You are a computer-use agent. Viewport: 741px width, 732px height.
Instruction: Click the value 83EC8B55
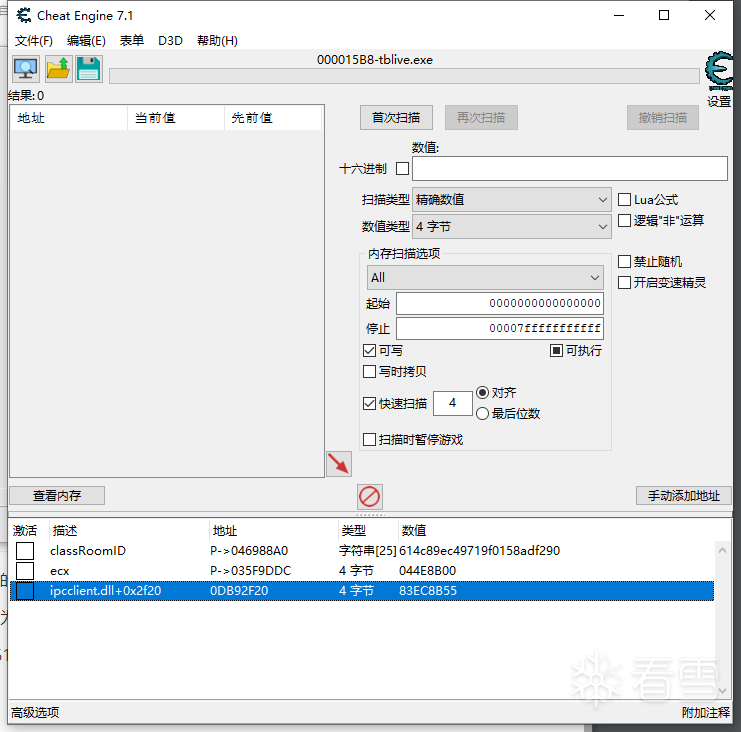428,591
